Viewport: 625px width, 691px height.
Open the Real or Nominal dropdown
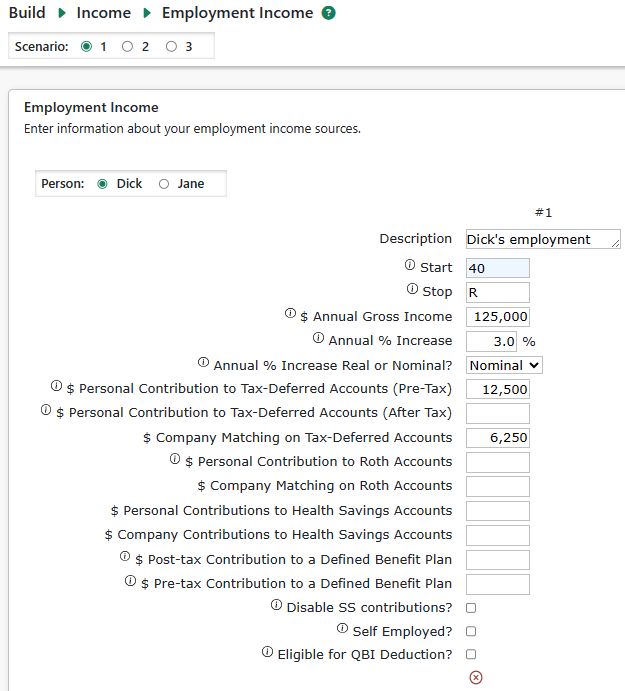[x=504, y=365]
